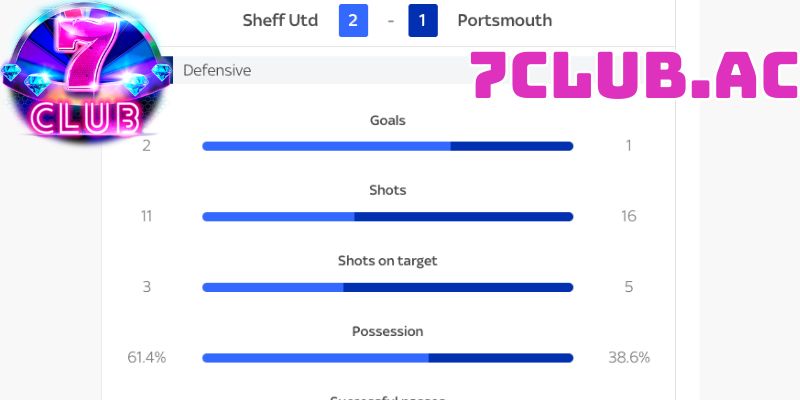
Task: Click the Goals stat label
Action: pyautogui.click(x=387, y=120)
